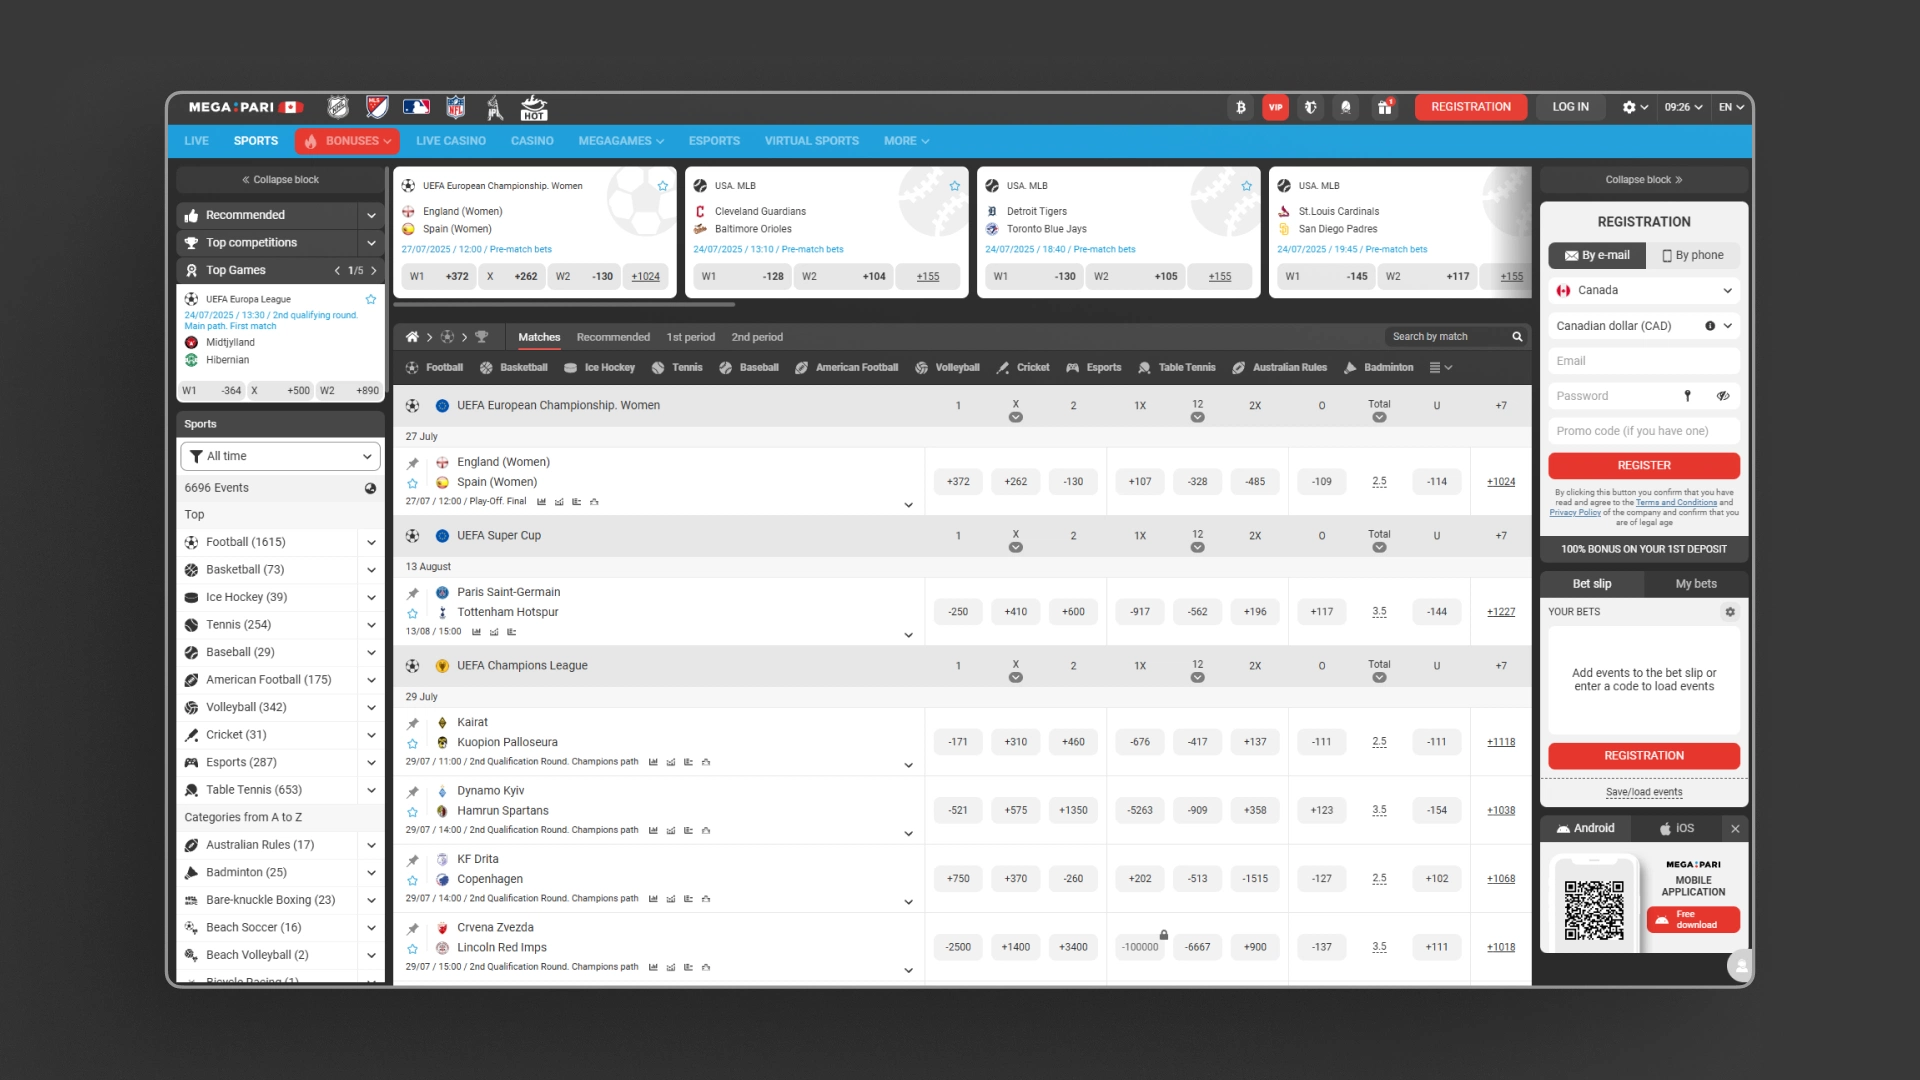The height and width of the screenshot is (1080, 1920).
Task: Select the By phone registration tab
Action: pos(1693,255)
